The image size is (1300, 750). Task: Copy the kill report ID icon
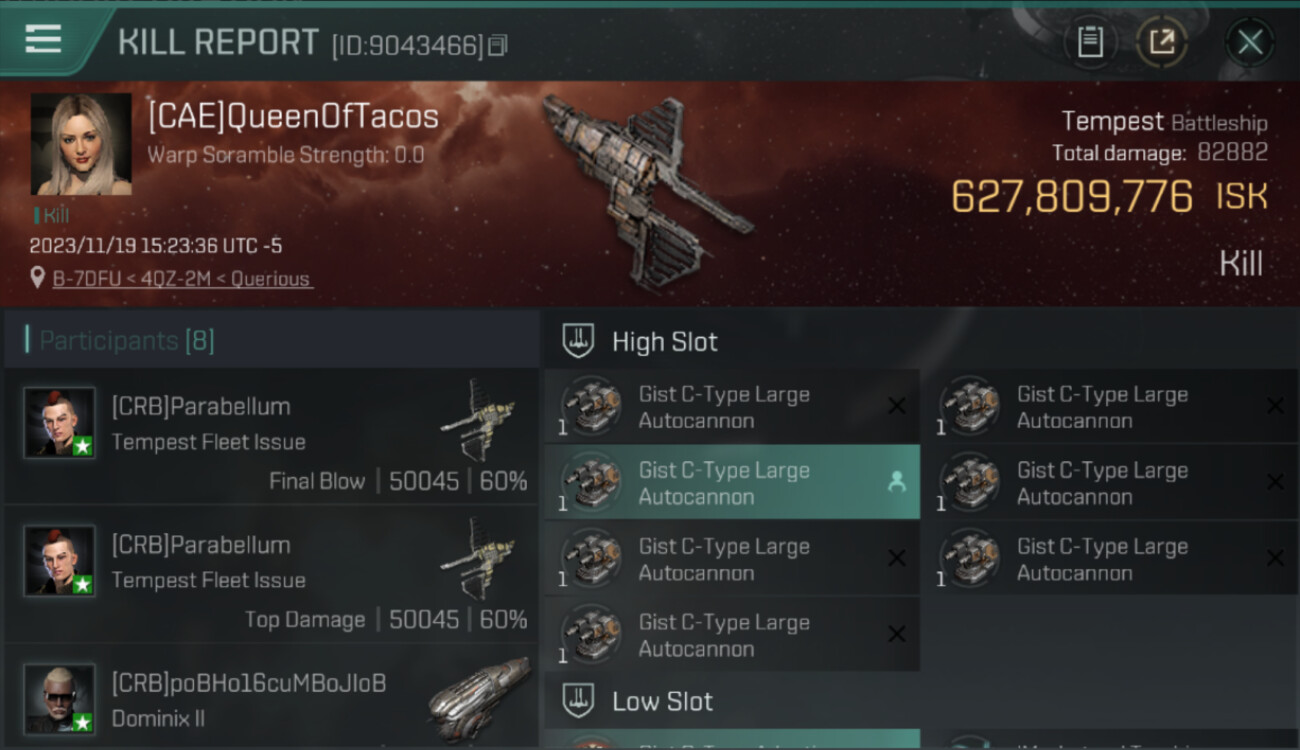[x=498, y=45]
